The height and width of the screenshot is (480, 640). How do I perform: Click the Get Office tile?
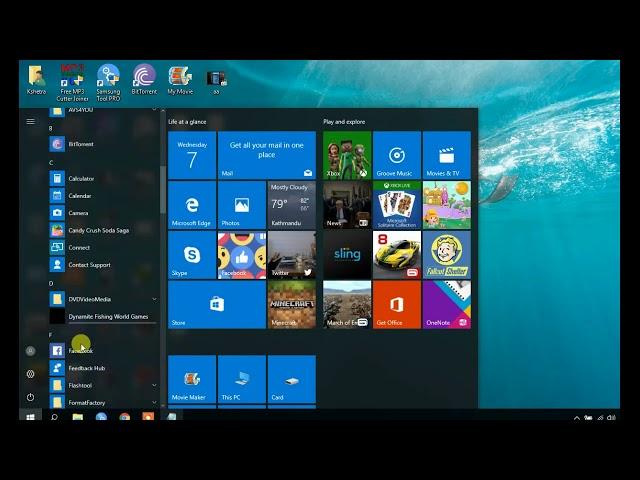[x=397, y=304]
